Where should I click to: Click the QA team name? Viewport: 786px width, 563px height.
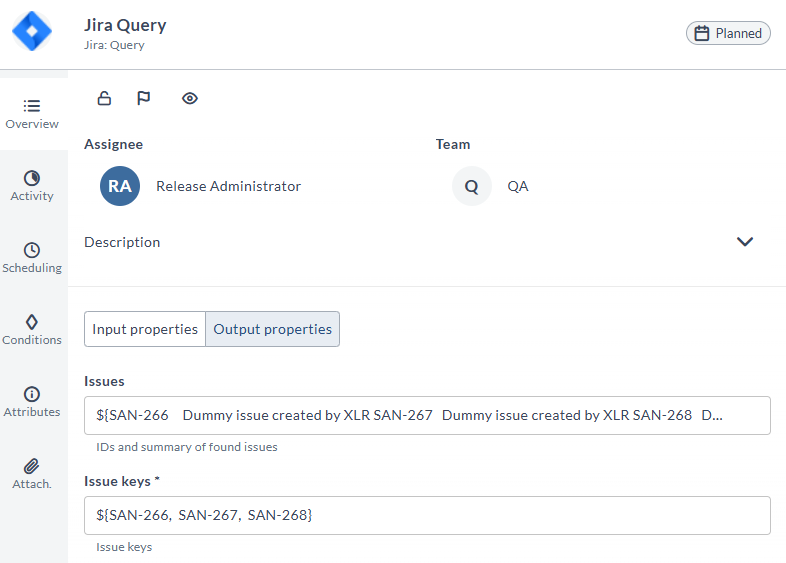[518, 186]
